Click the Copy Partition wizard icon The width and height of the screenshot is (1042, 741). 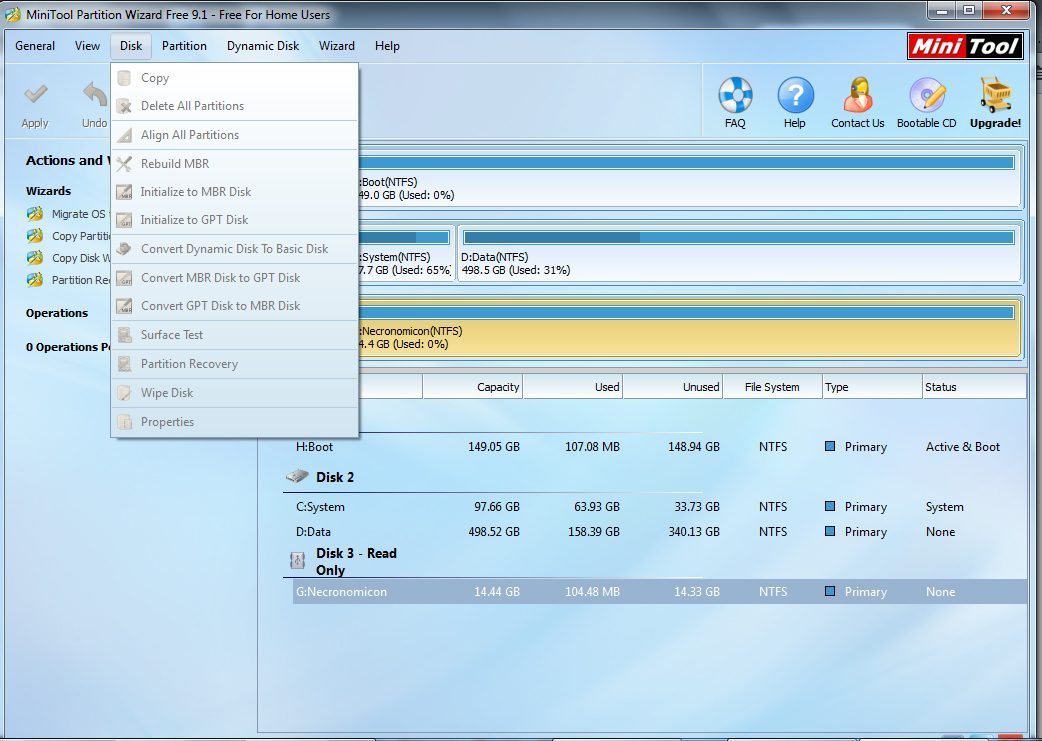[35, 236]
